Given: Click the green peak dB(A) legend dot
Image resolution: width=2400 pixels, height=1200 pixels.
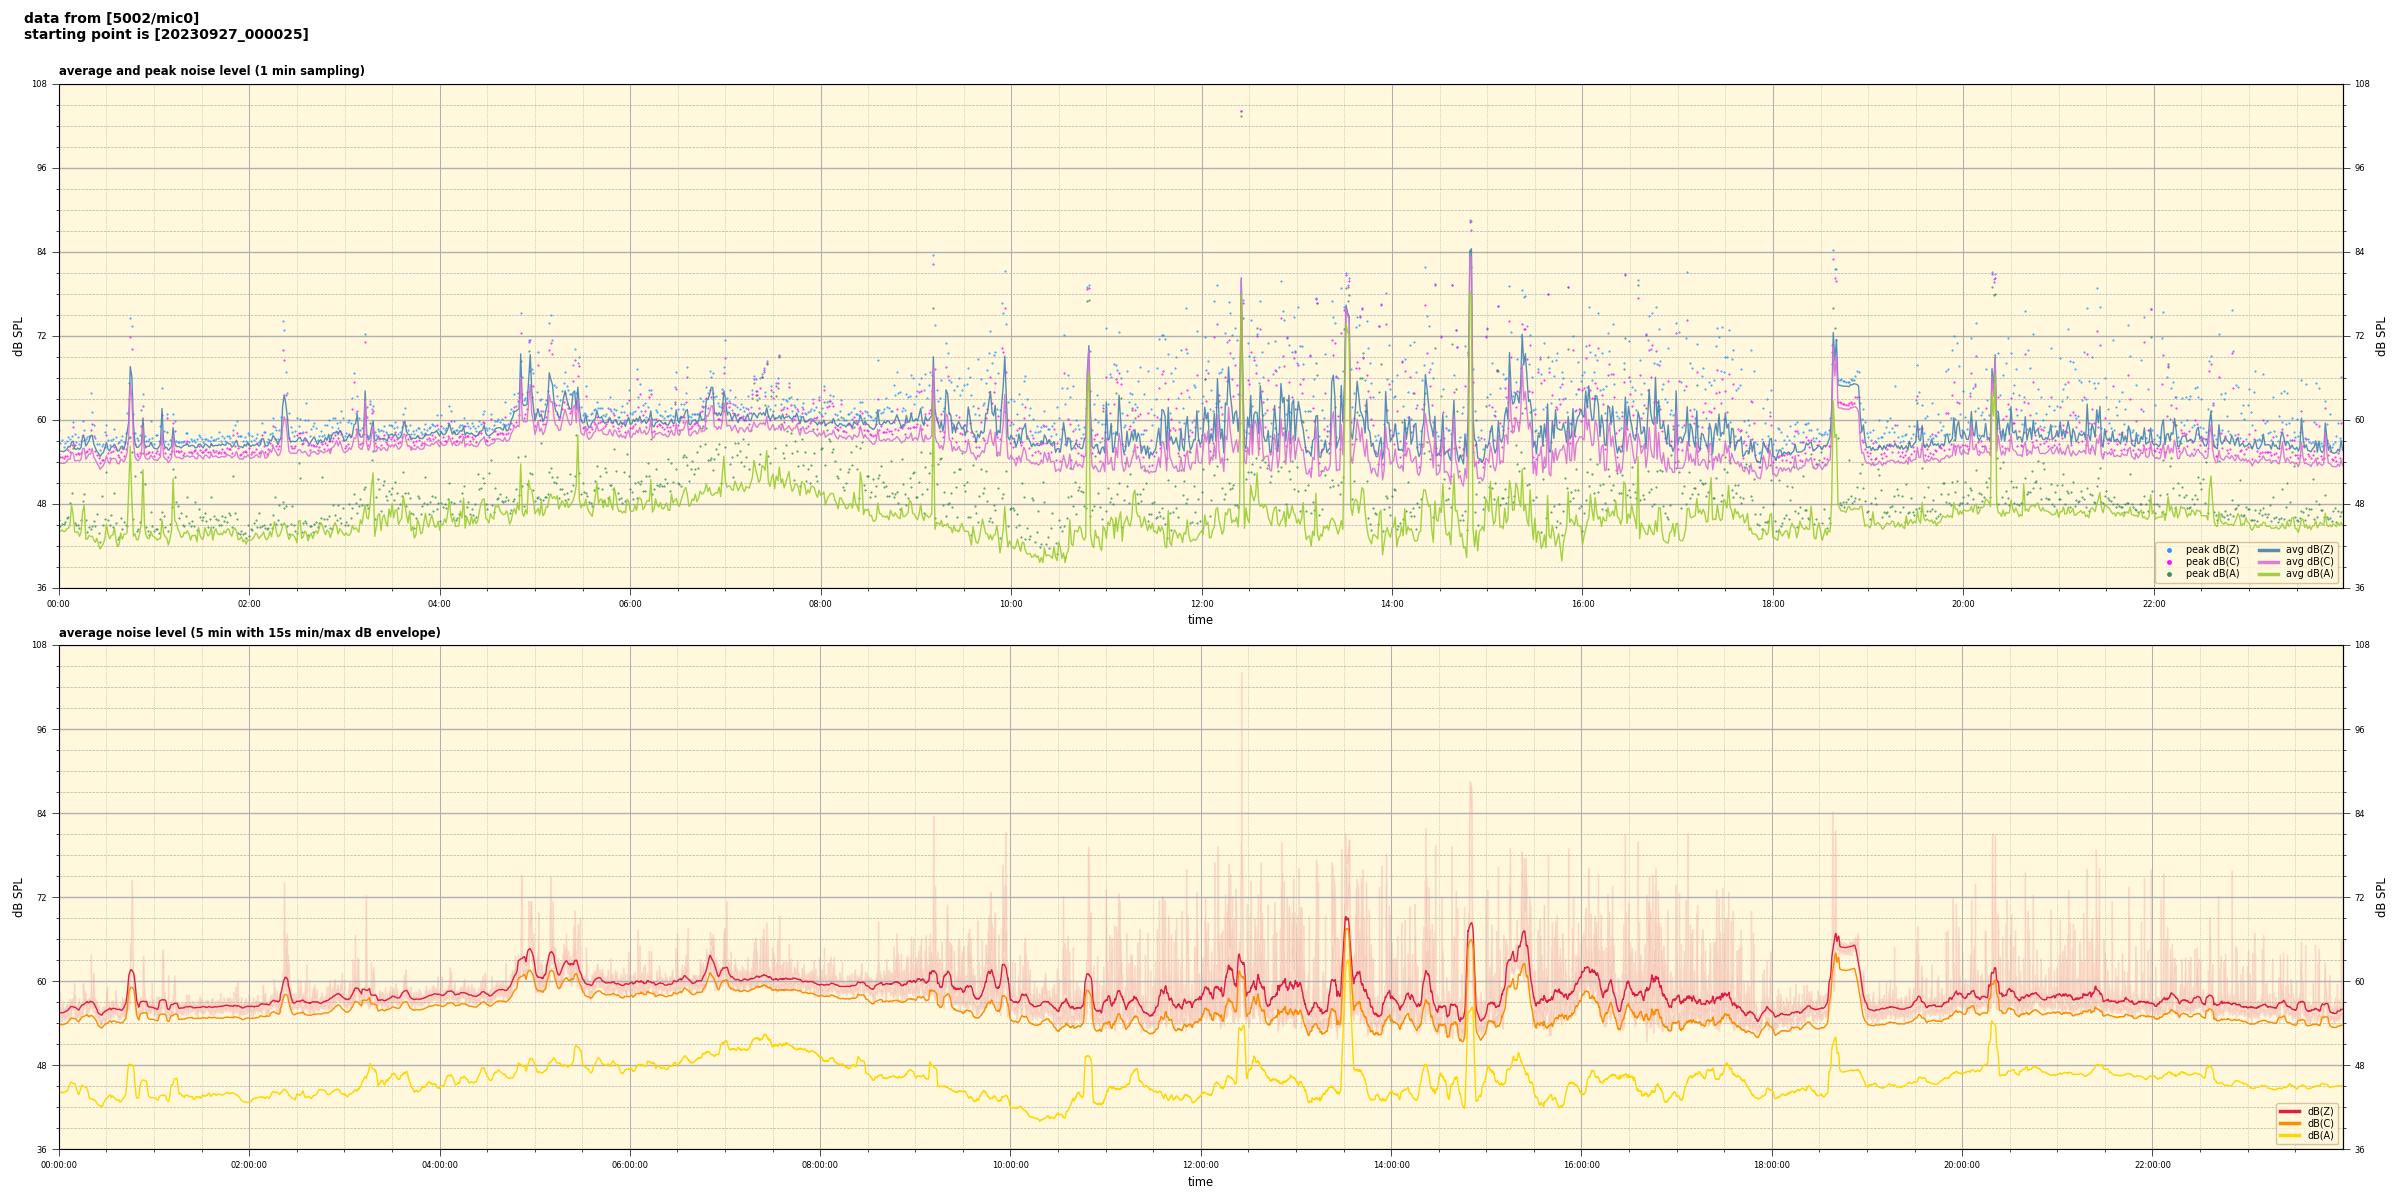Looking at the screenshot, I should (2169, 574).
